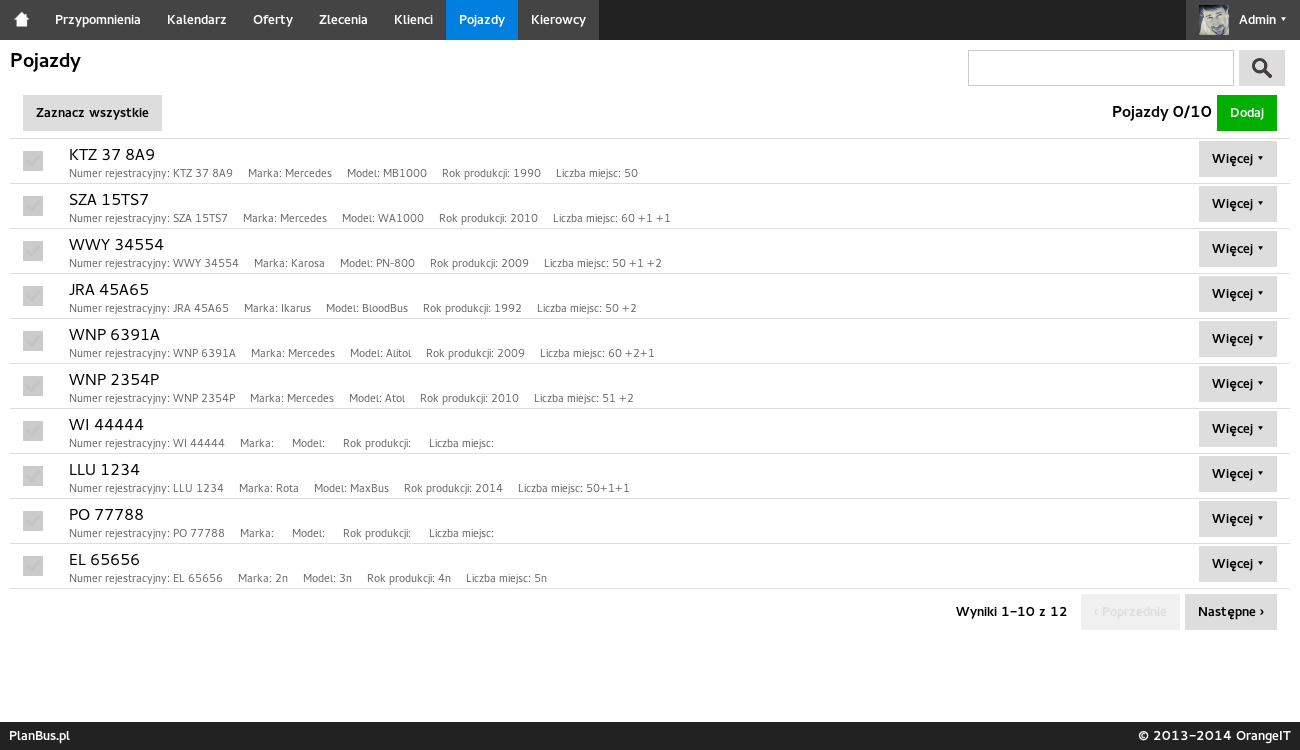This screenshot has width=1300, height=750.
Task: Click 'Model: WA1000' detail text
Action: (x=383, y=218)
